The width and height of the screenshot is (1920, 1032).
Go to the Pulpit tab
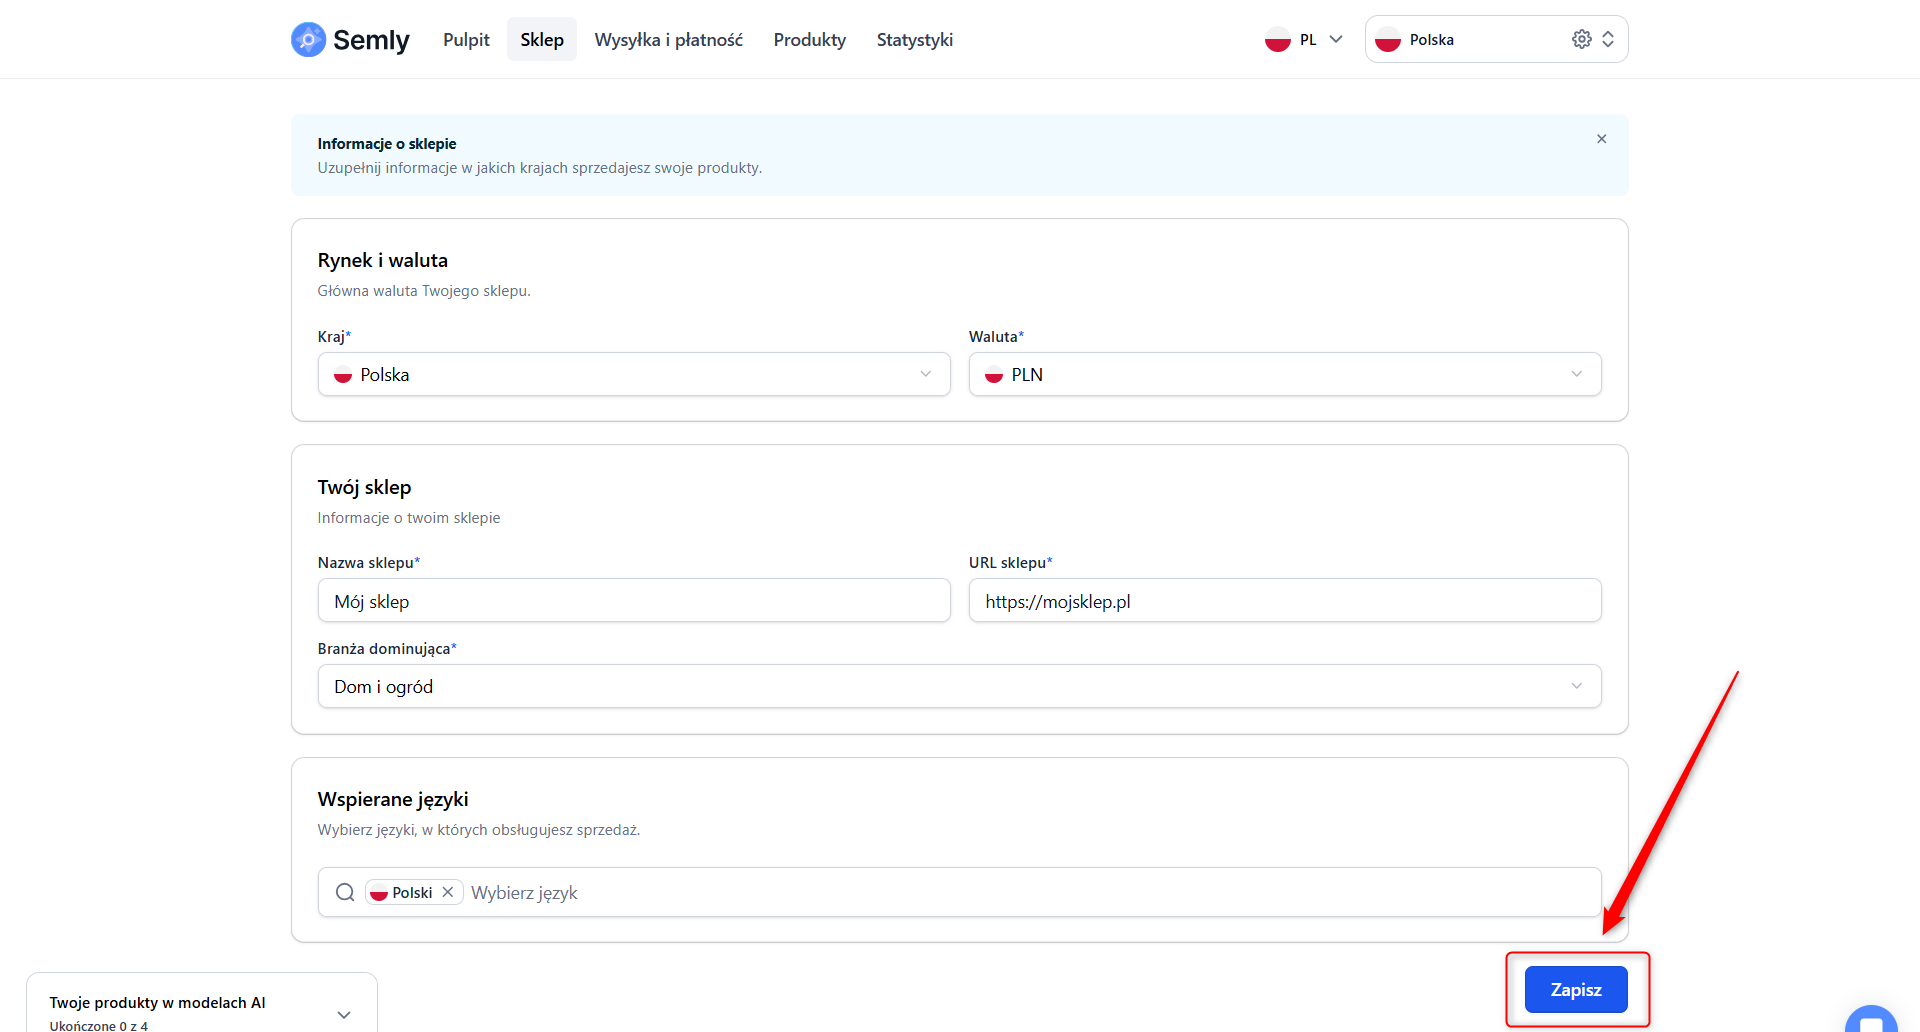coord(466,40)
